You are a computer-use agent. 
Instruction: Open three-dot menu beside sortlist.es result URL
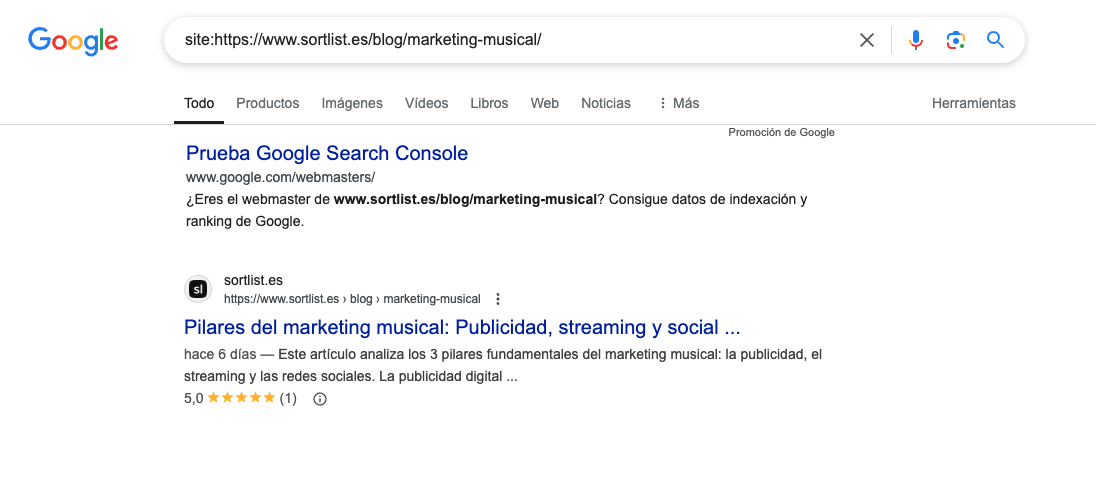pos(498,299)
